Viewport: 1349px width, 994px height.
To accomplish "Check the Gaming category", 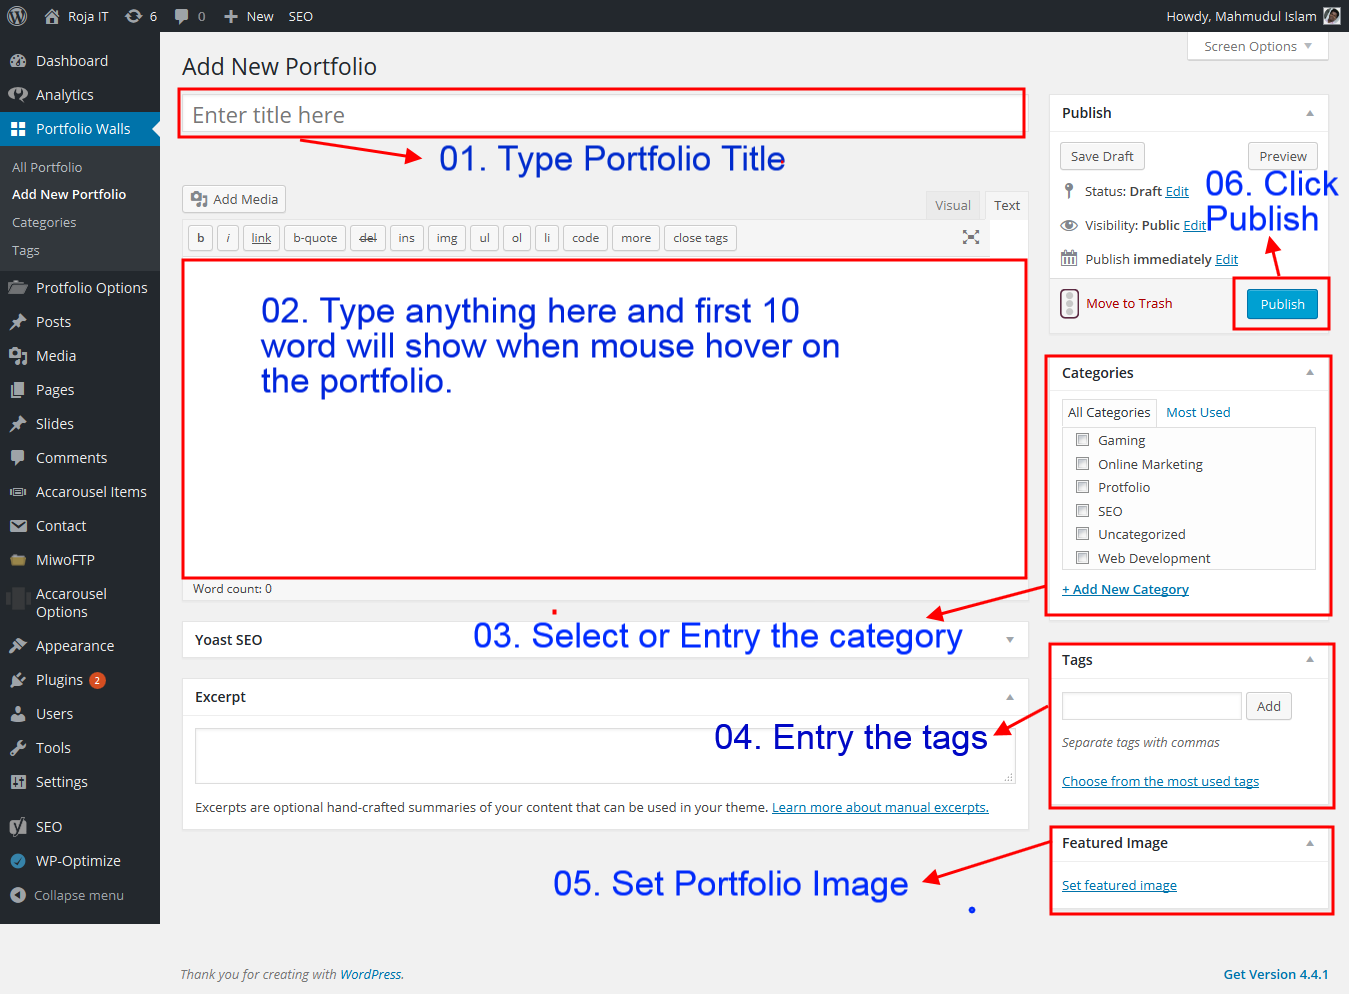I will [1082, 440].
